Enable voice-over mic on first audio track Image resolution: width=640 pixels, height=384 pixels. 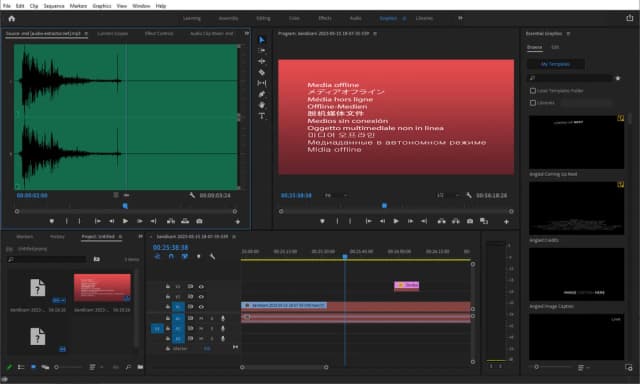[x=223, y=318]
